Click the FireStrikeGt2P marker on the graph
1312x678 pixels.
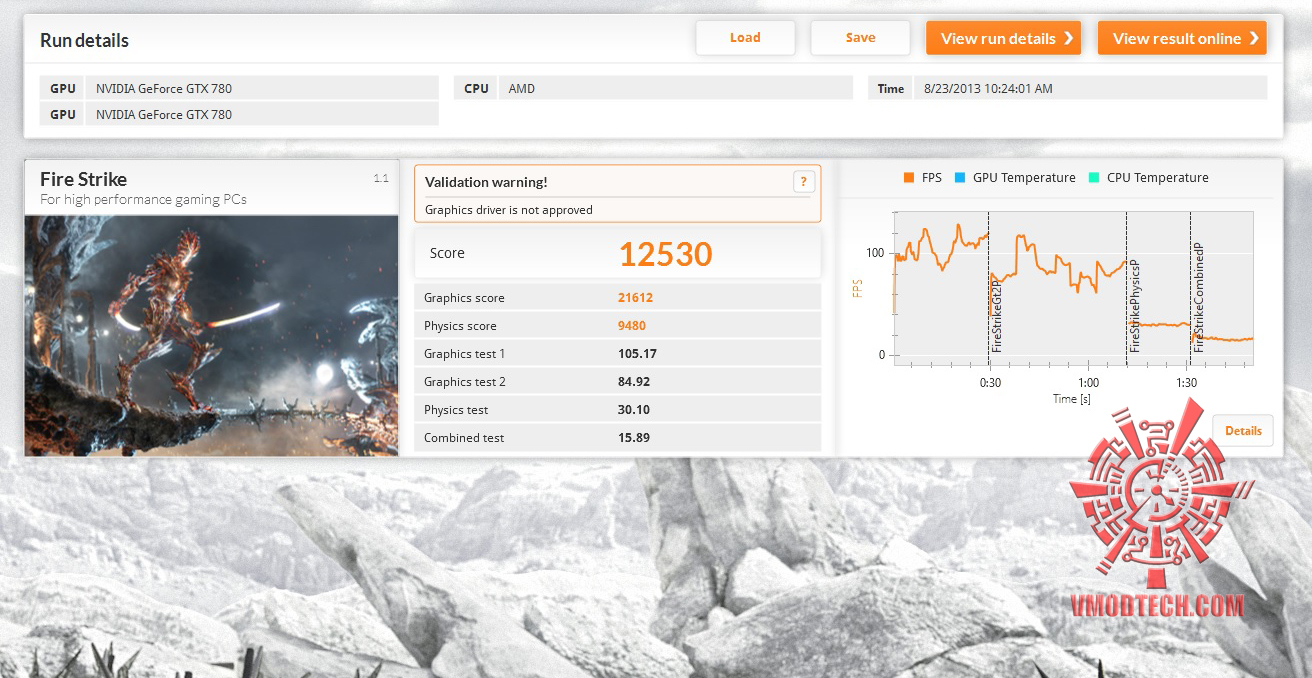tap(996, 316)
